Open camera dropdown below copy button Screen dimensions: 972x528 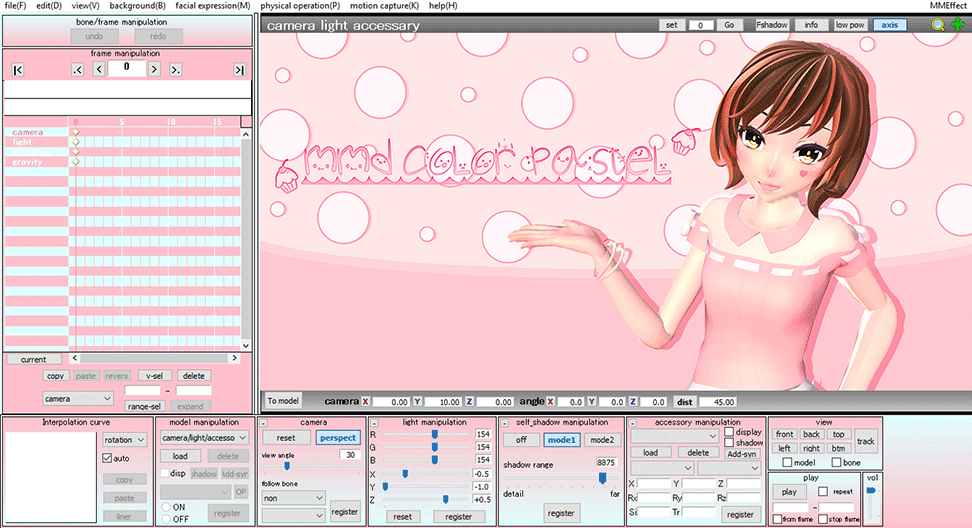coord(78,398)
